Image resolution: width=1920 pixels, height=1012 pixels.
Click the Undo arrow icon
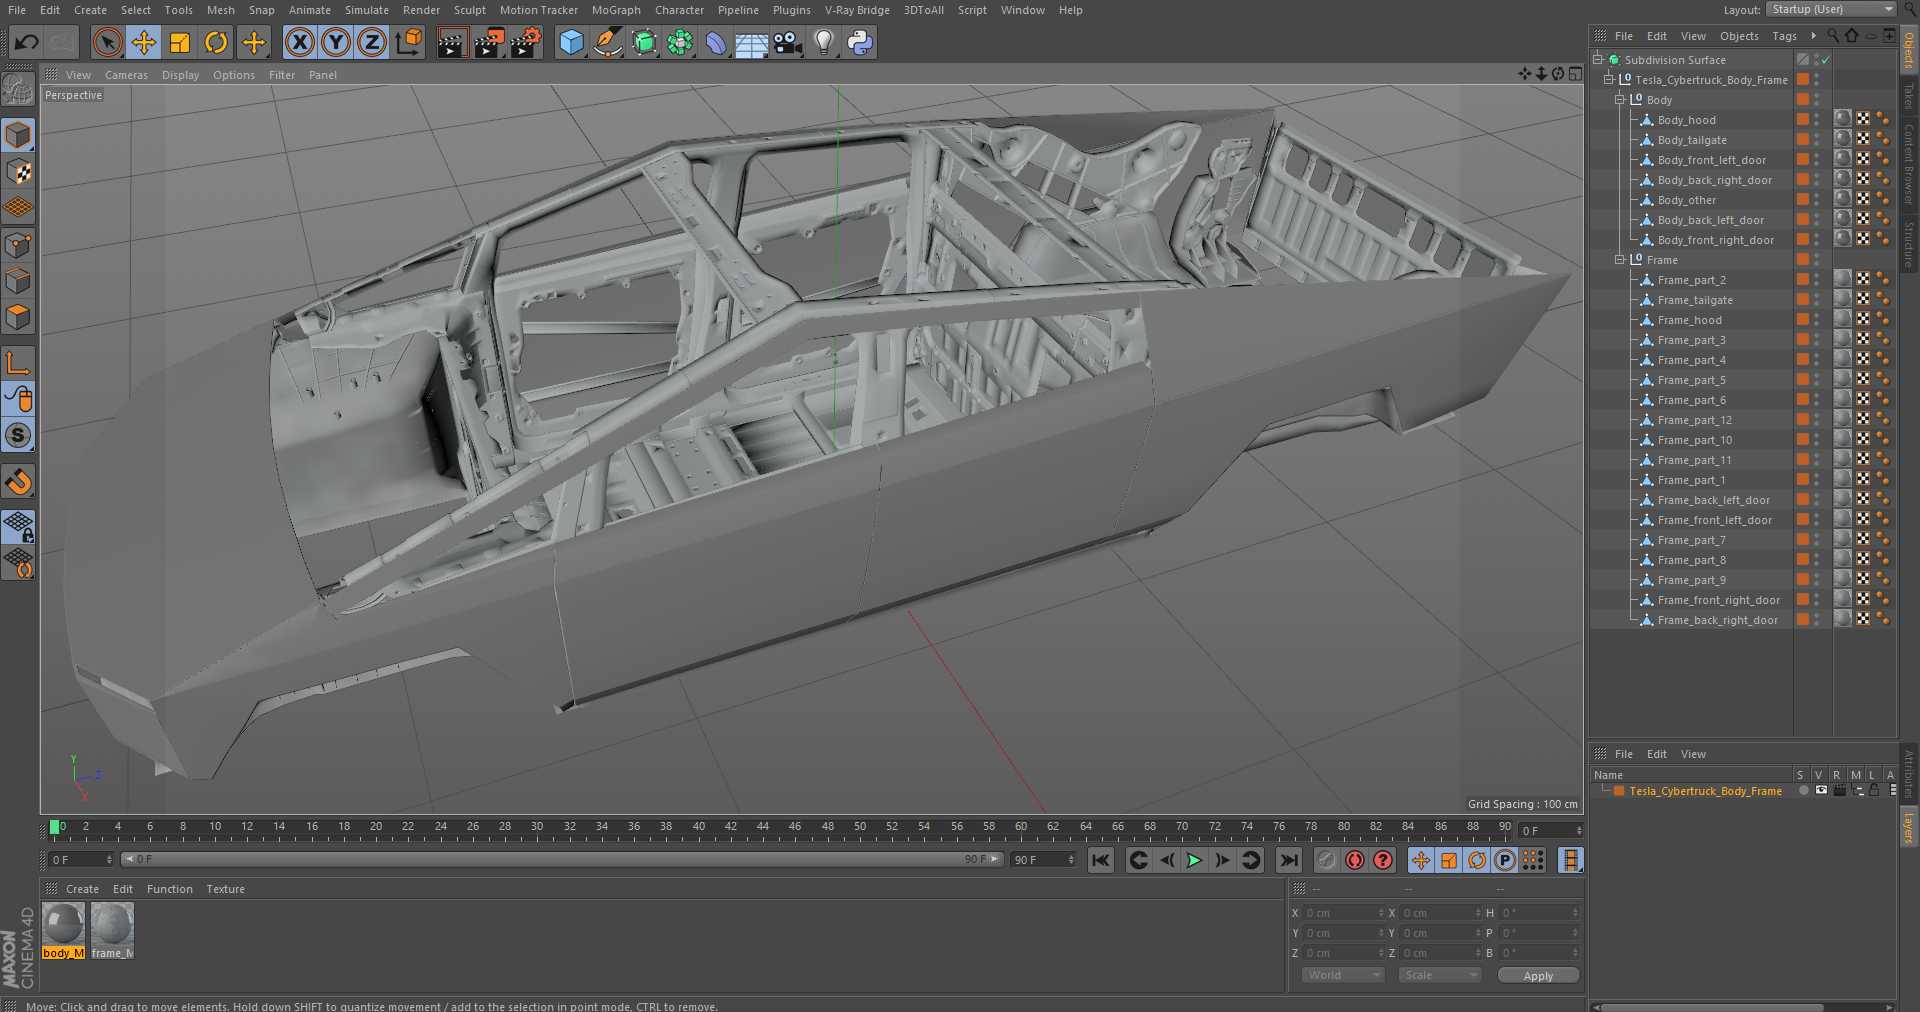point(27,42)
